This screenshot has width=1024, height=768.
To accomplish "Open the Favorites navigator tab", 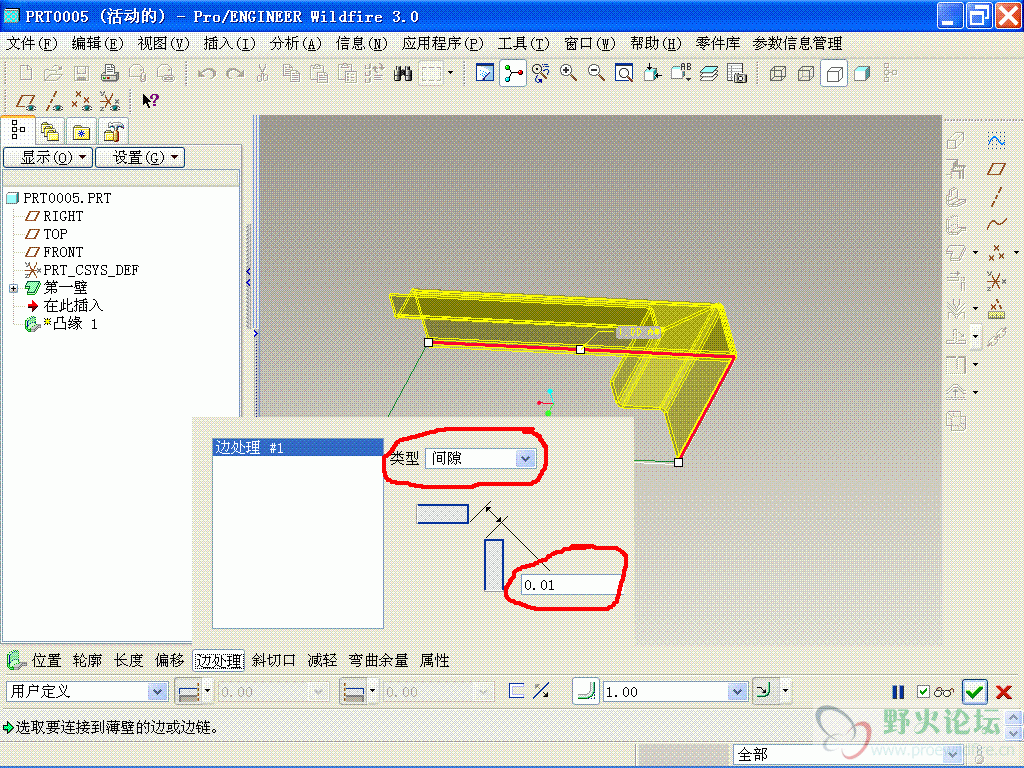I will click(81, 132).
